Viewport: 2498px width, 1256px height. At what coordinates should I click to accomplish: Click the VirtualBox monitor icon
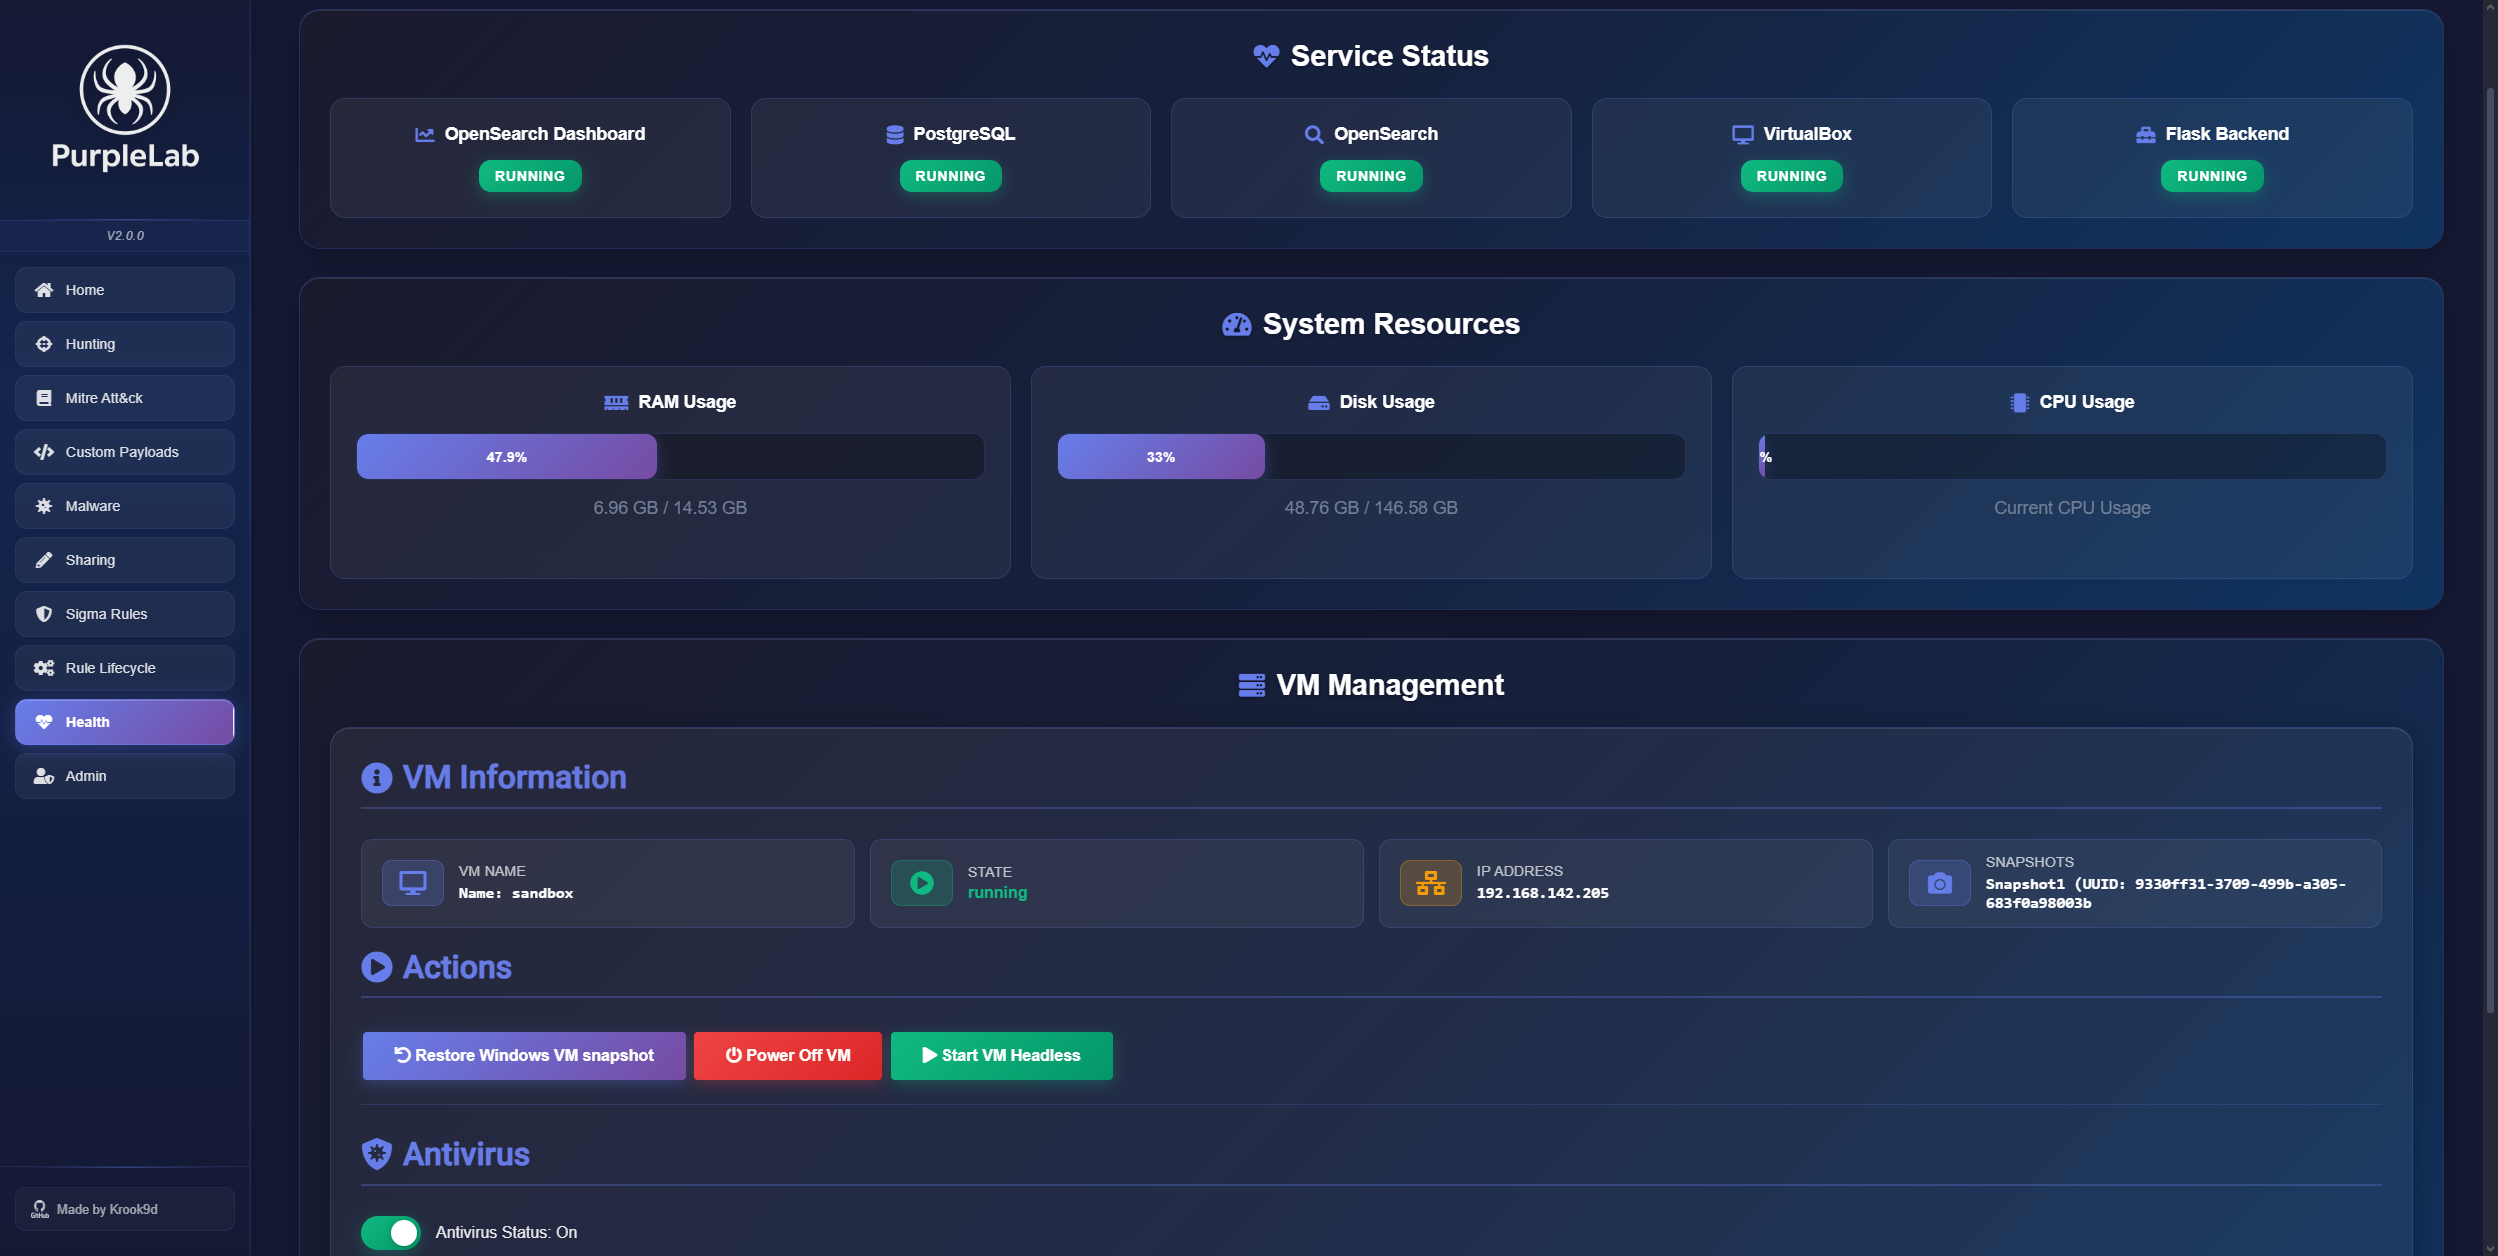tap(1743, 134)
